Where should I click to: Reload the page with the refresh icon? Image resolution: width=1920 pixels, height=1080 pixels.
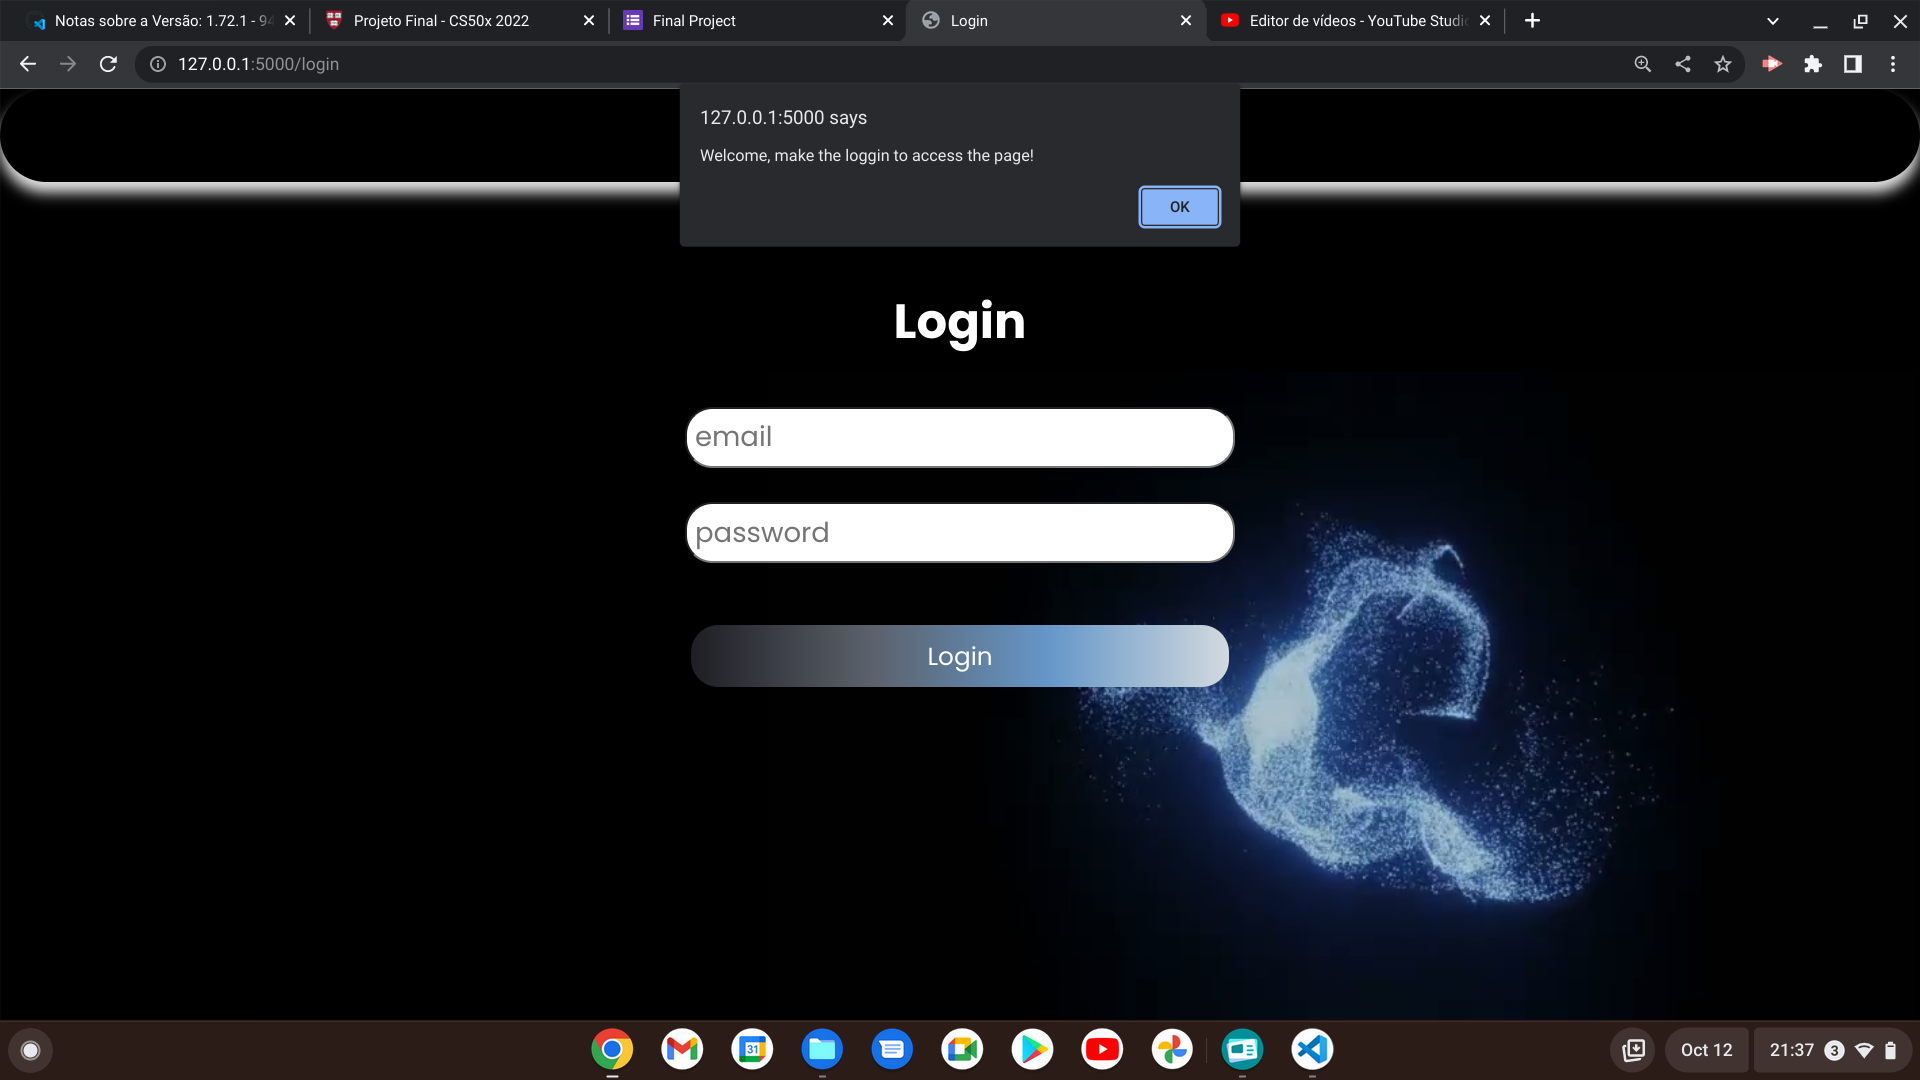click(x=108, y=64)
